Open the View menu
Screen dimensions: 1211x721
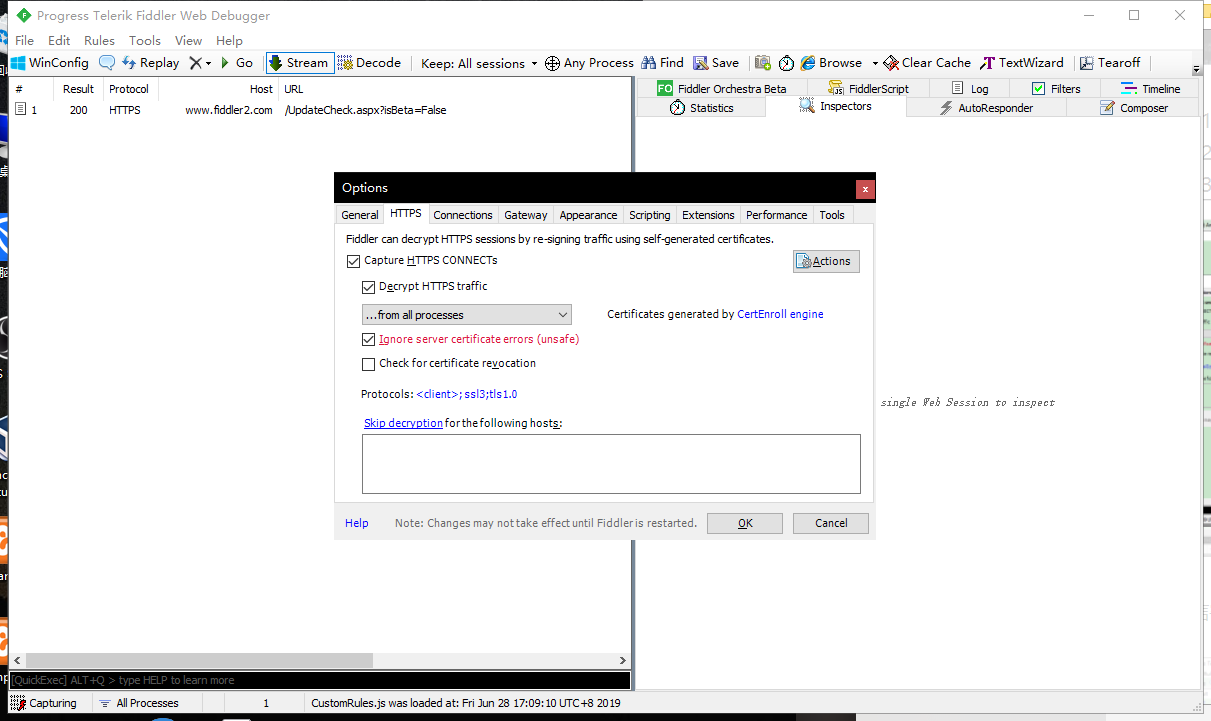tap(188, 40)
